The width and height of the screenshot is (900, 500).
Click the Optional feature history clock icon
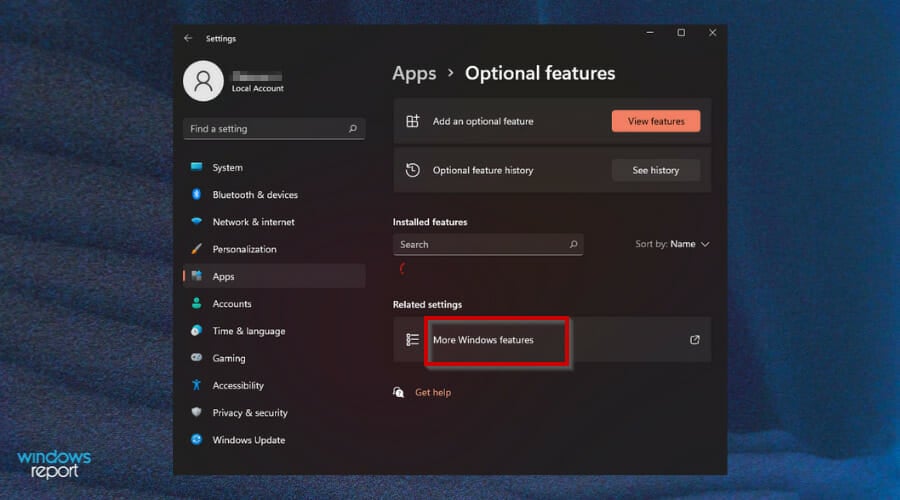pos(413,170)
